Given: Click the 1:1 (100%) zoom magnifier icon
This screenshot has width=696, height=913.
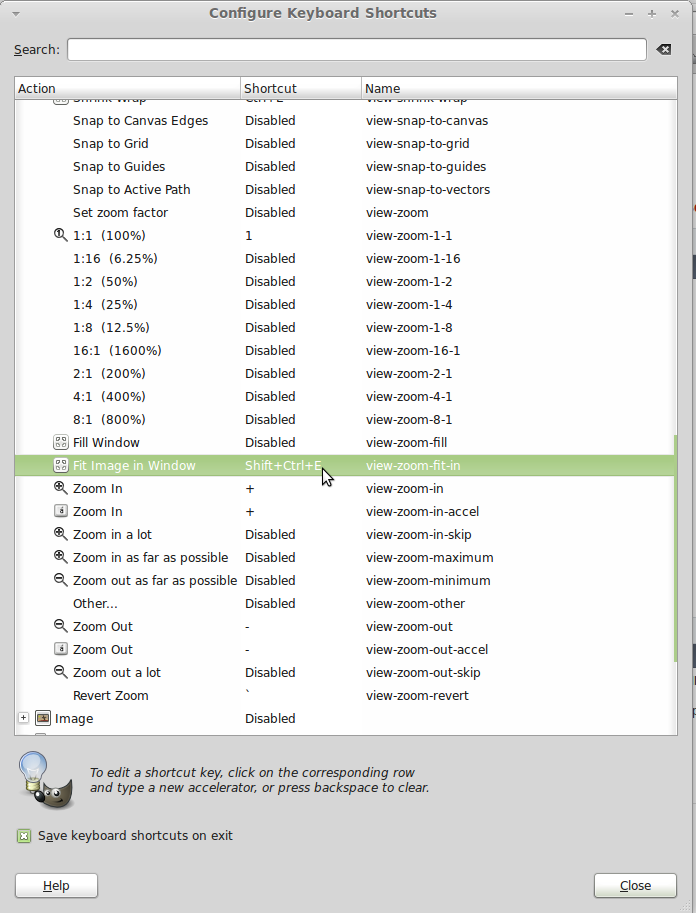Looking at the screenshot, I should coord(61,235).
